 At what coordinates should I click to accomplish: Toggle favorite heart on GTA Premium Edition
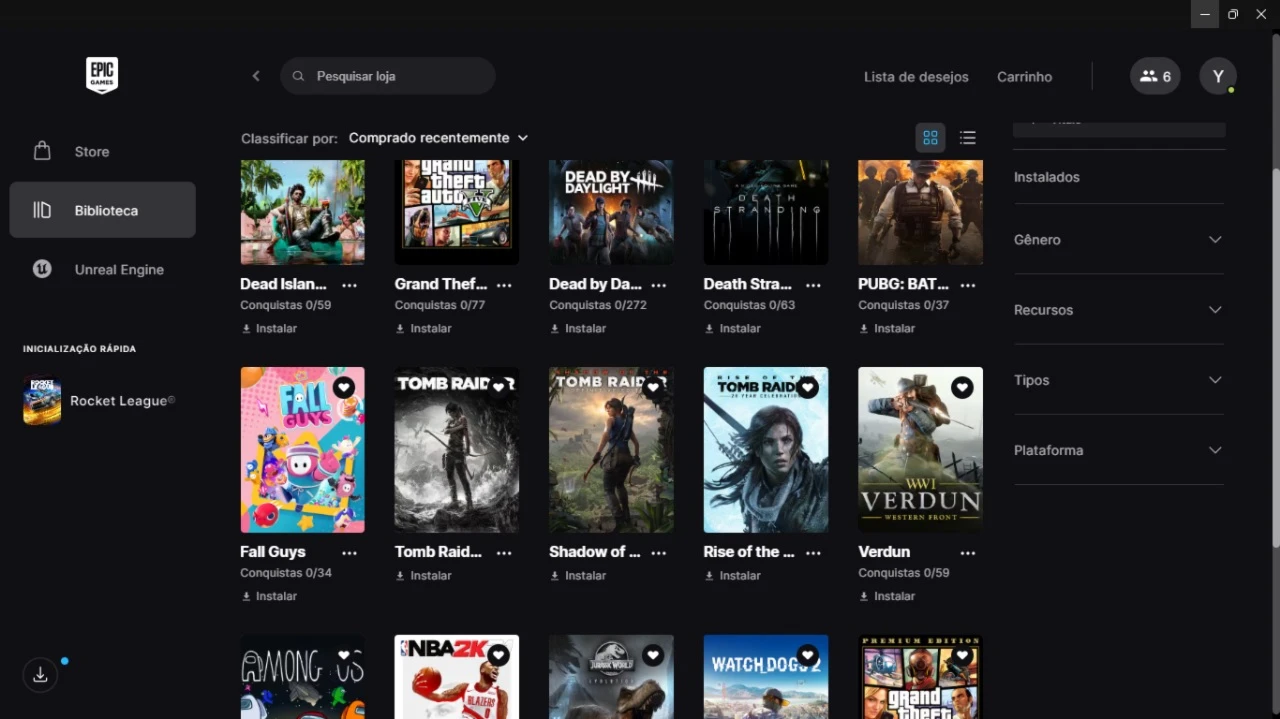(x=962, y=655)
